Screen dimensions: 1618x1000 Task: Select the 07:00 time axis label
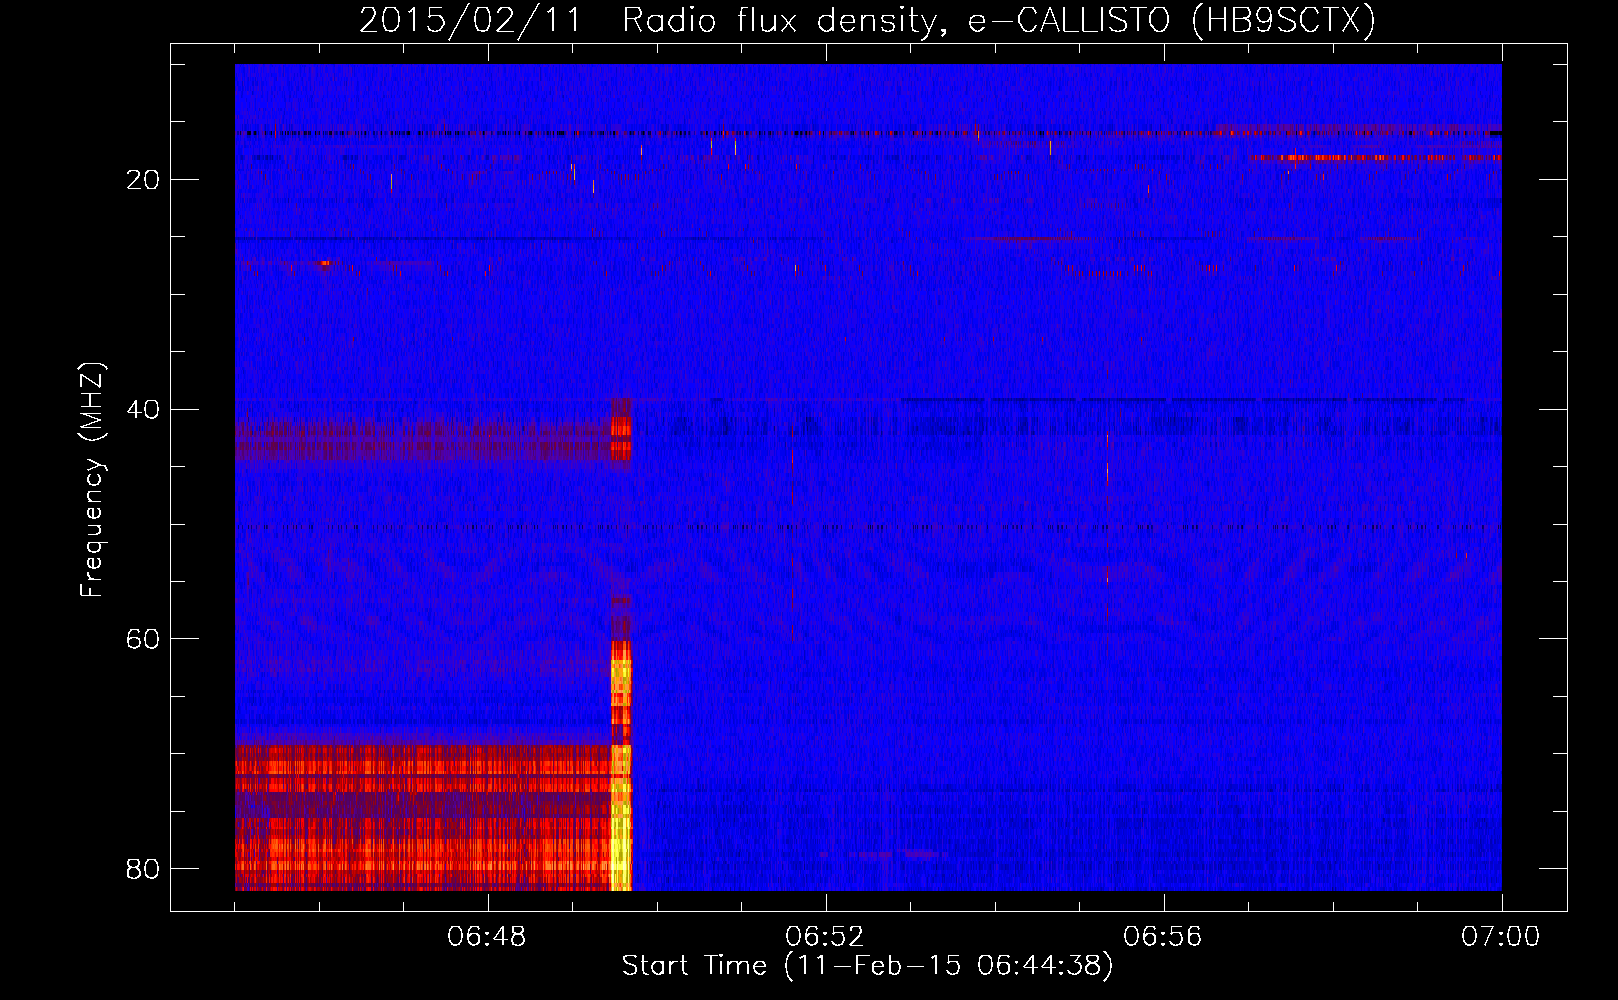tap(1500, 937)
